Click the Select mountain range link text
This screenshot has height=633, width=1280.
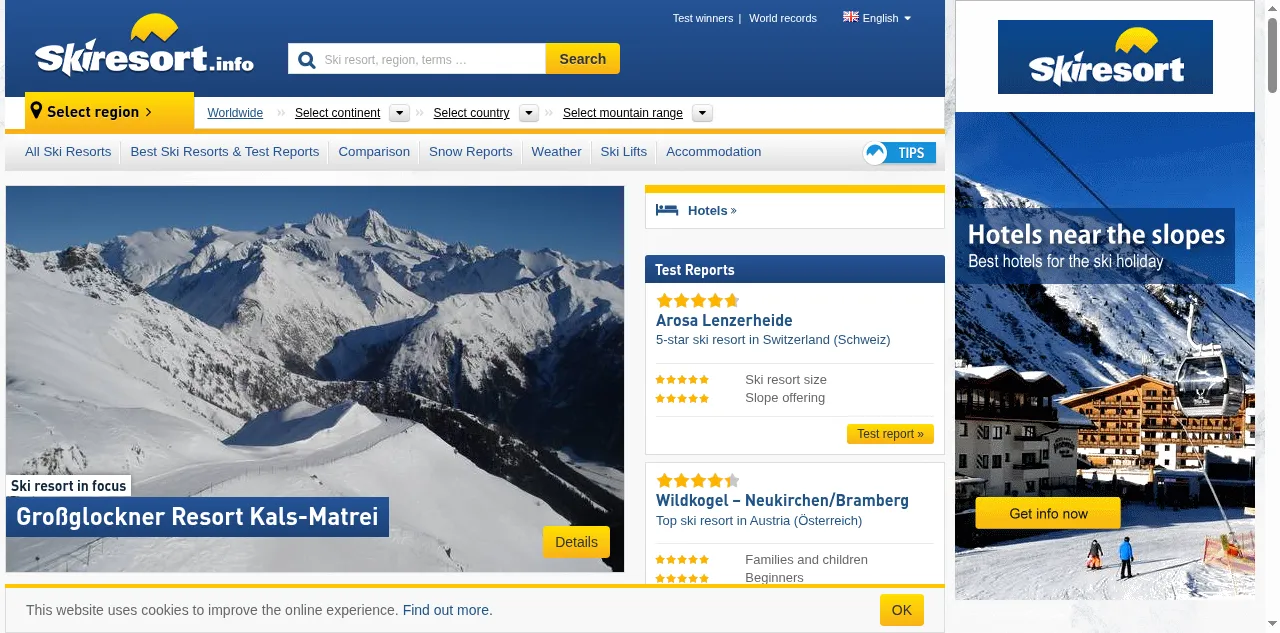pyautogui.click(x=623, y=113)
